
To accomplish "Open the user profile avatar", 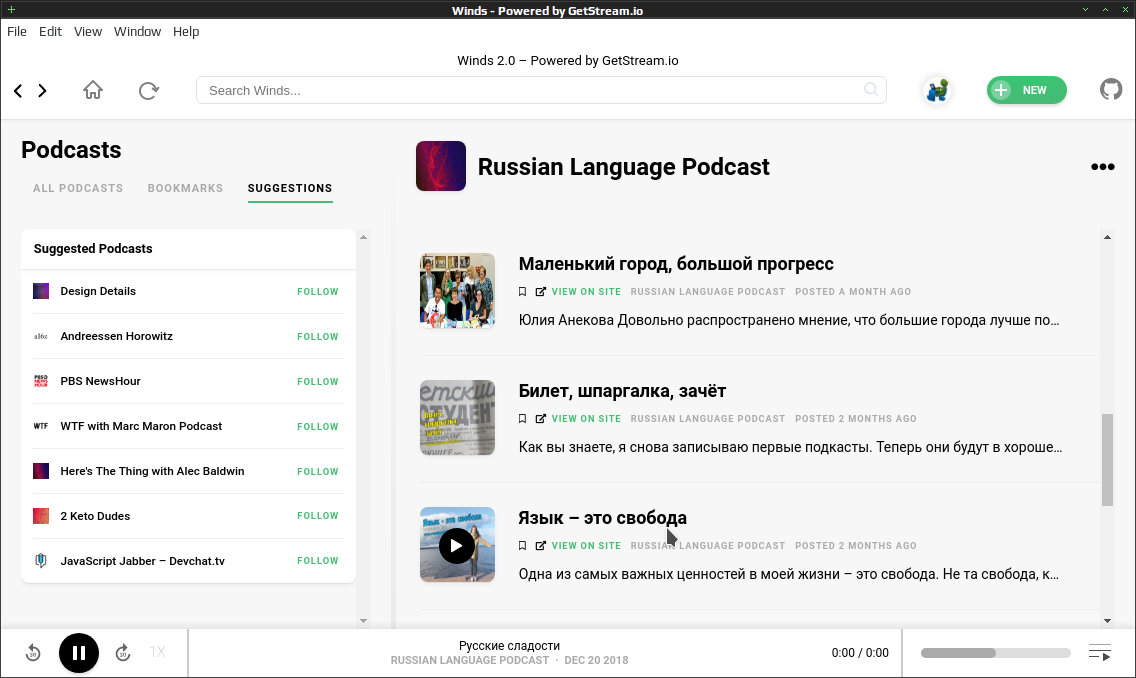I will [937, 91].
